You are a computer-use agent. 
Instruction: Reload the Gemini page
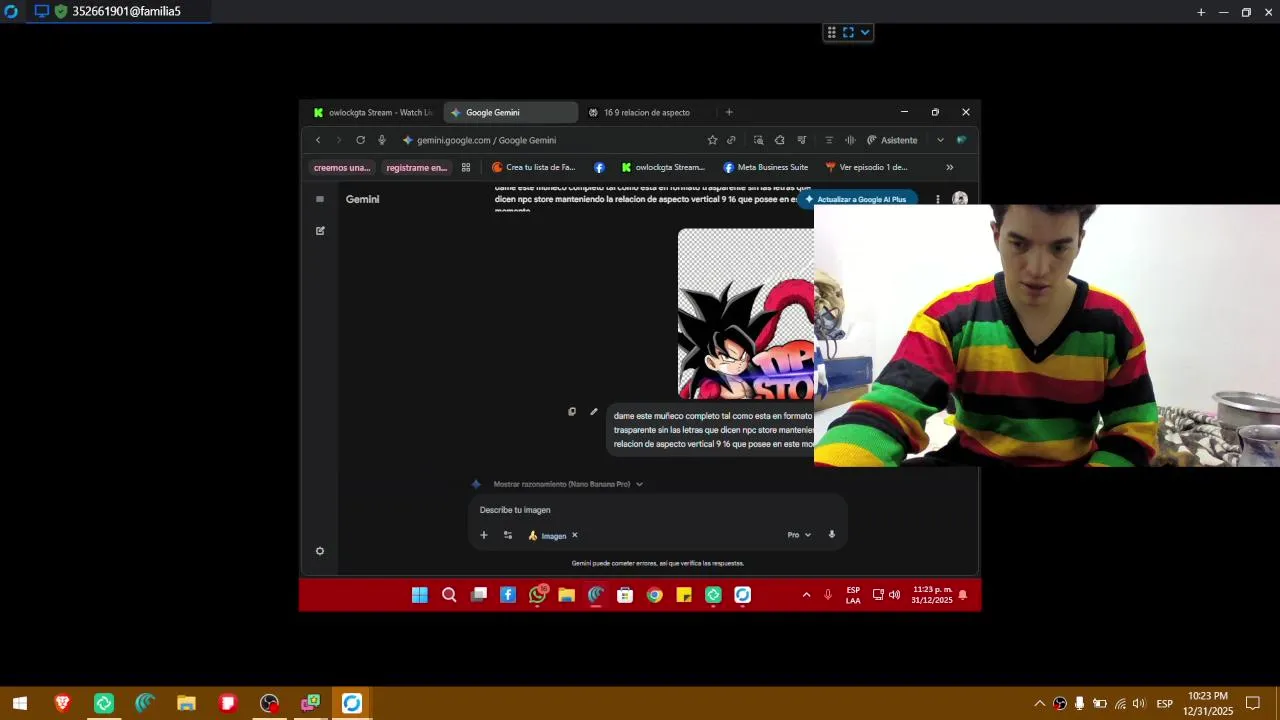[360, 140]
